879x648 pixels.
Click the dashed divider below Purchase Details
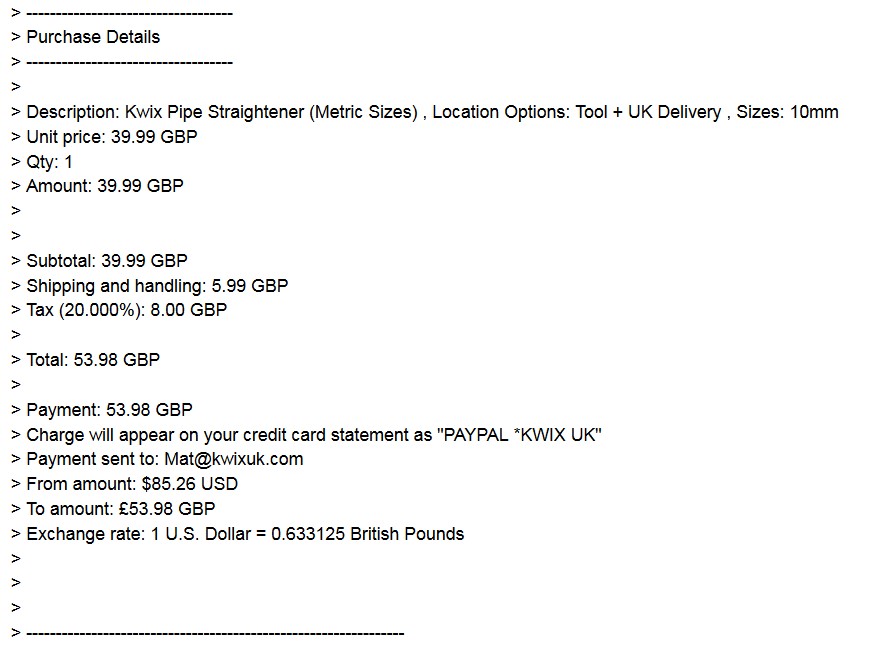pos(129,62)
